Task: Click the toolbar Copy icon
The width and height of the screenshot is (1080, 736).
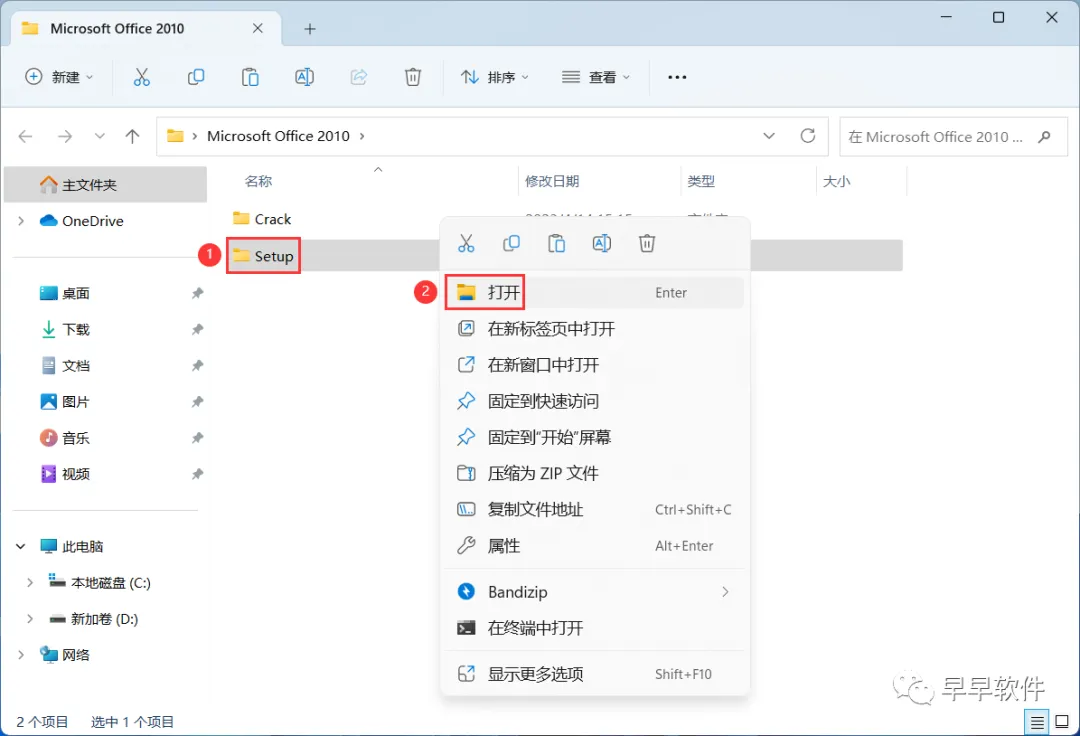Action: click(196, 77)
